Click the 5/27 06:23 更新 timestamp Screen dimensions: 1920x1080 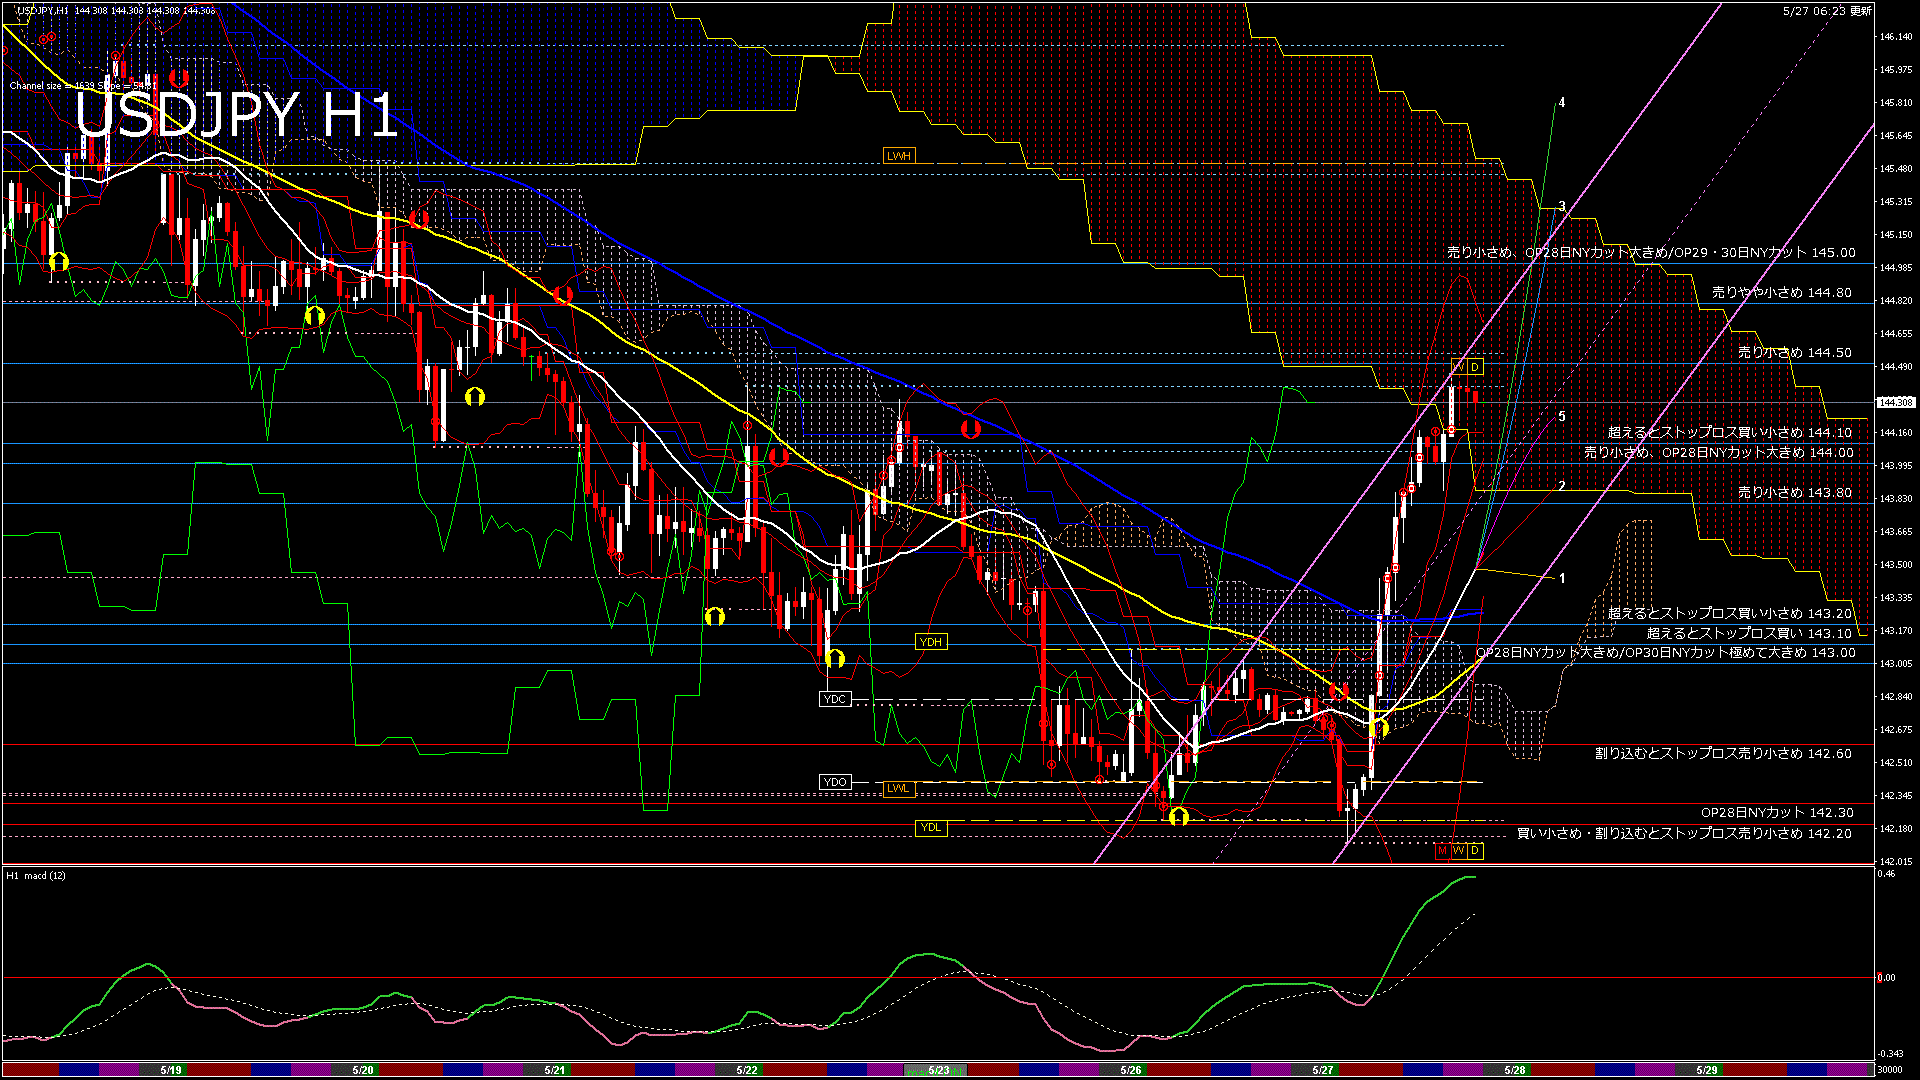[x=1826, y=11]
